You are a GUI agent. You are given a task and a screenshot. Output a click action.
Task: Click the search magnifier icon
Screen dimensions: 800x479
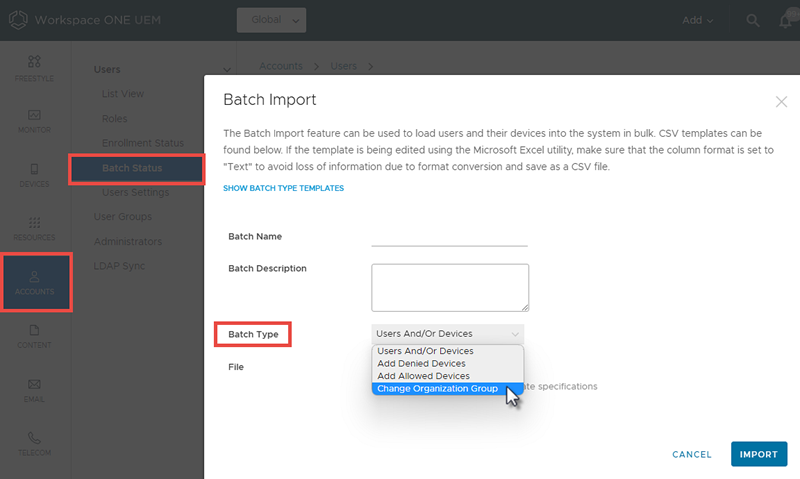753,20
